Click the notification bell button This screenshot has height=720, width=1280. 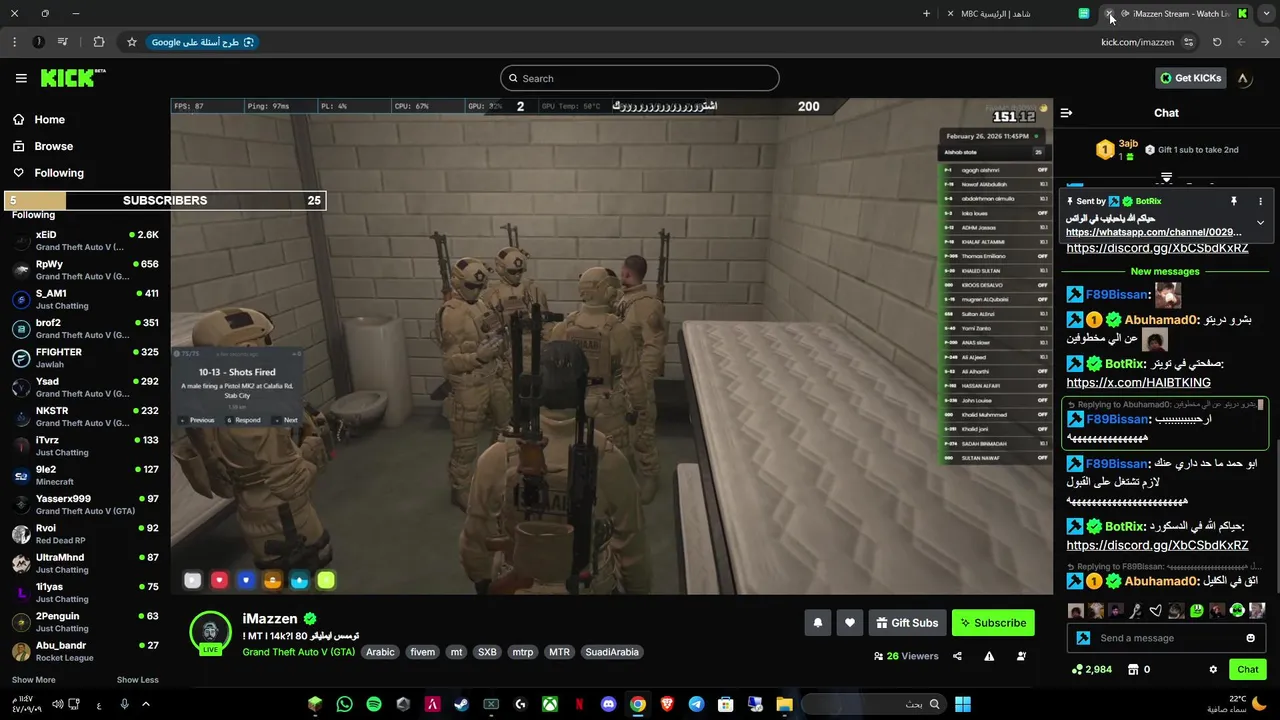pyautogui.click(x=817, y=623)
